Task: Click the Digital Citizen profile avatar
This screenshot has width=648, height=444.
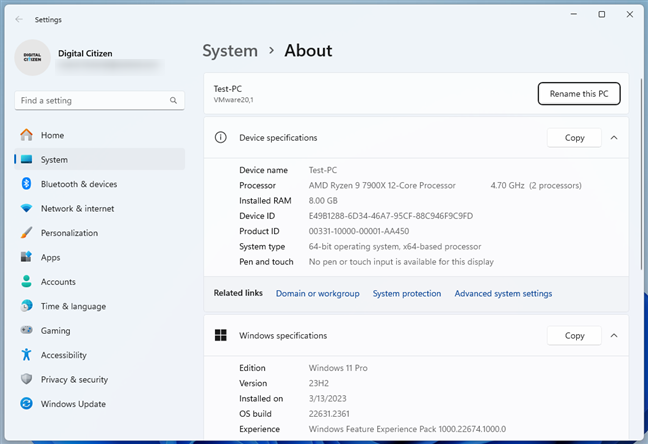Action: point(32,57)
